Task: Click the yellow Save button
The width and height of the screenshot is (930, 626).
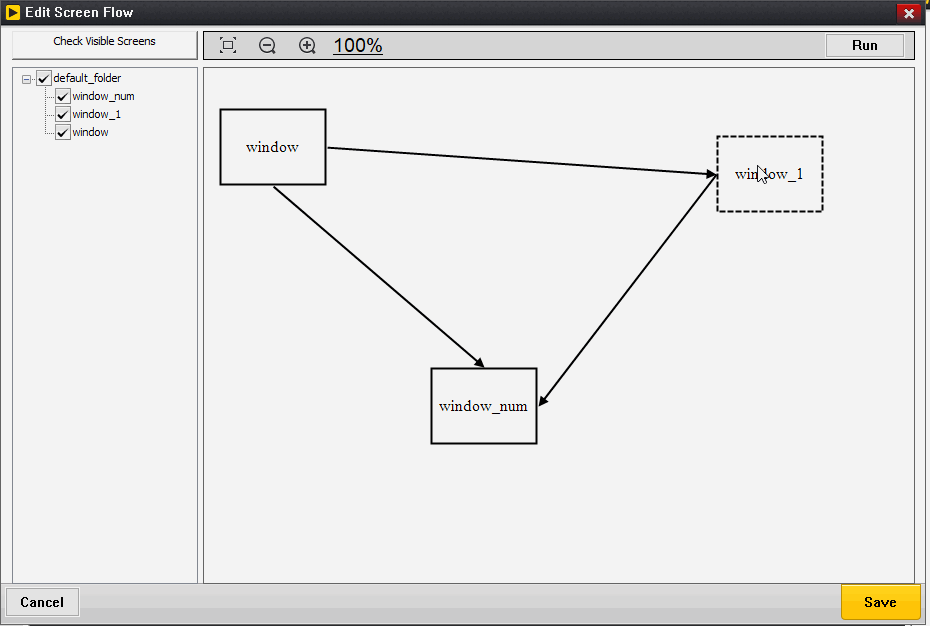Action: 880,602
